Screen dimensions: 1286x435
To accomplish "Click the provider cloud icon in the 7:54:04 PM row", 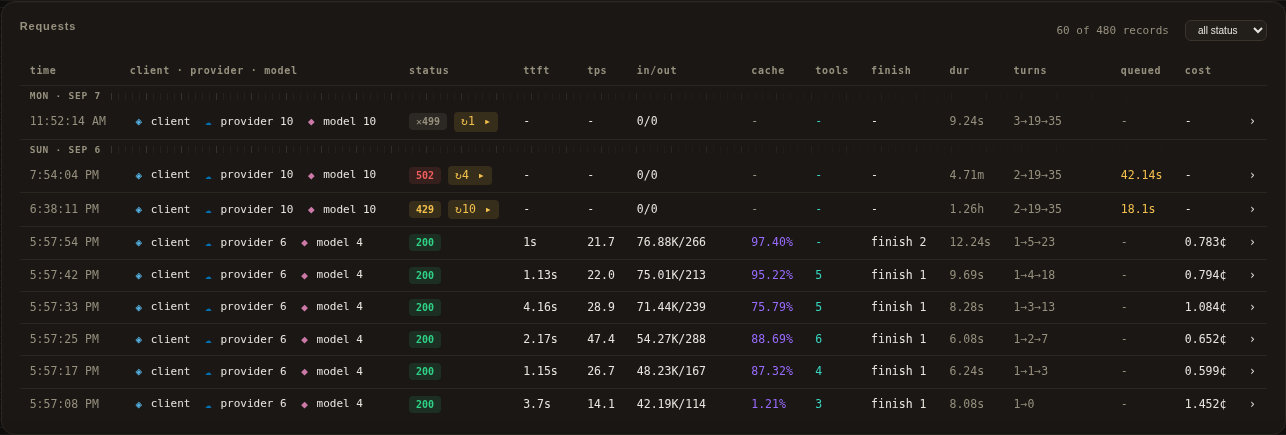I will coord(208,175).
